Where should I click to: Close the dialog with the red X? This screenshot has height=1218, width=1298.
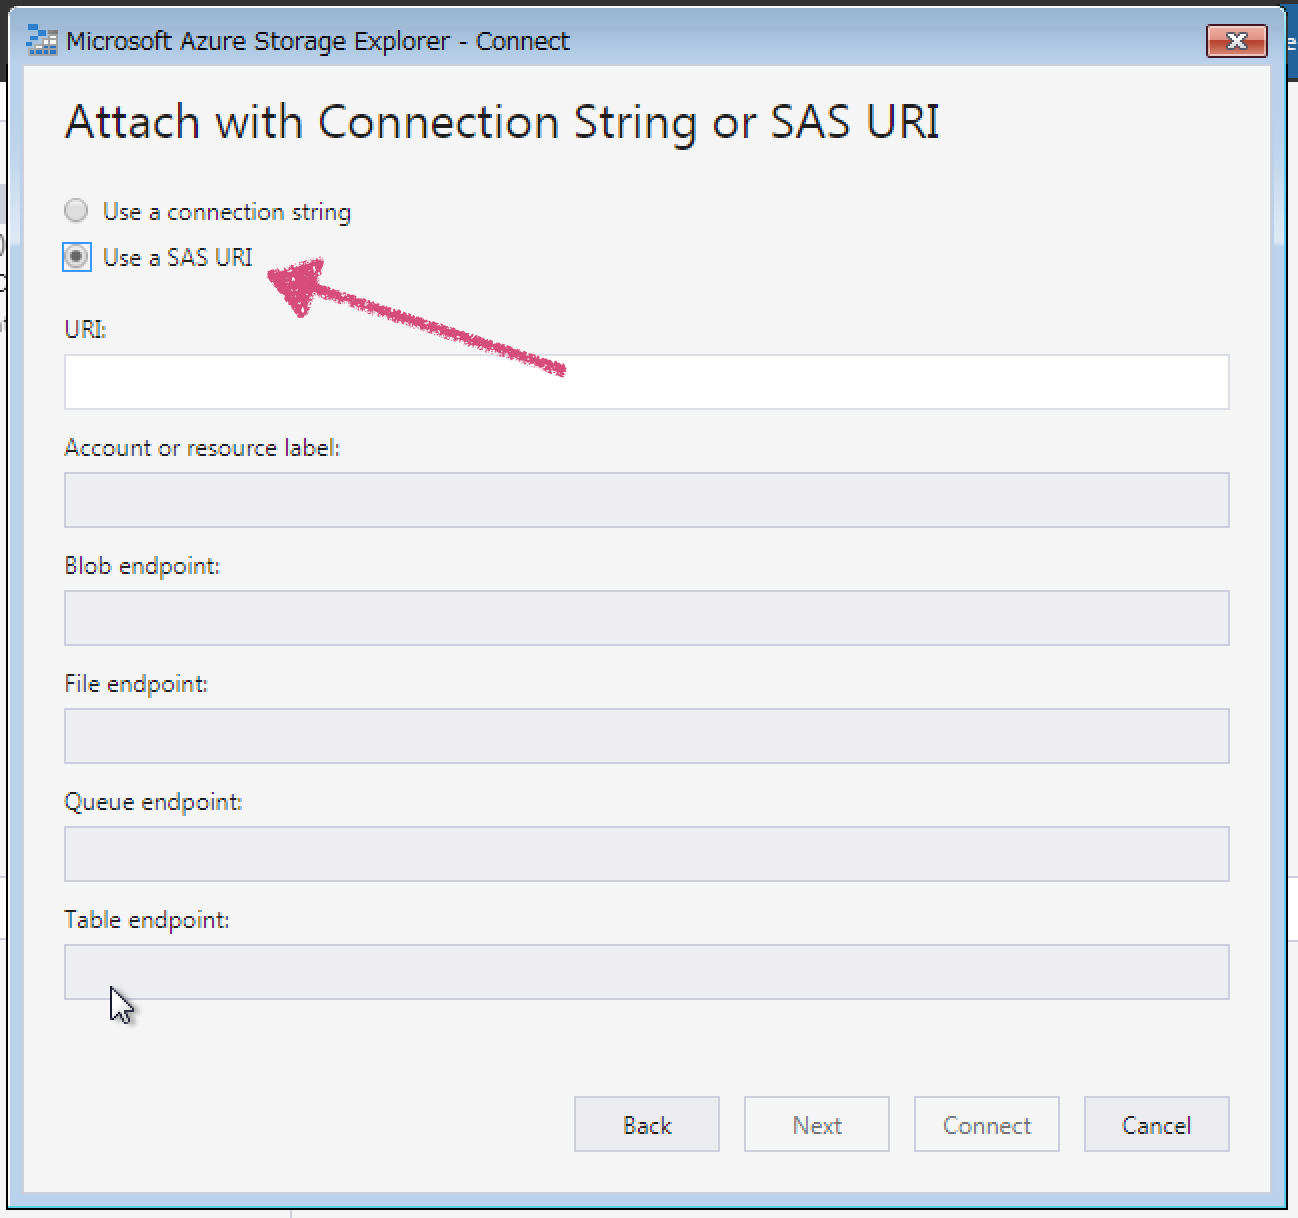pyautogui.click(x=1237, y=41)
